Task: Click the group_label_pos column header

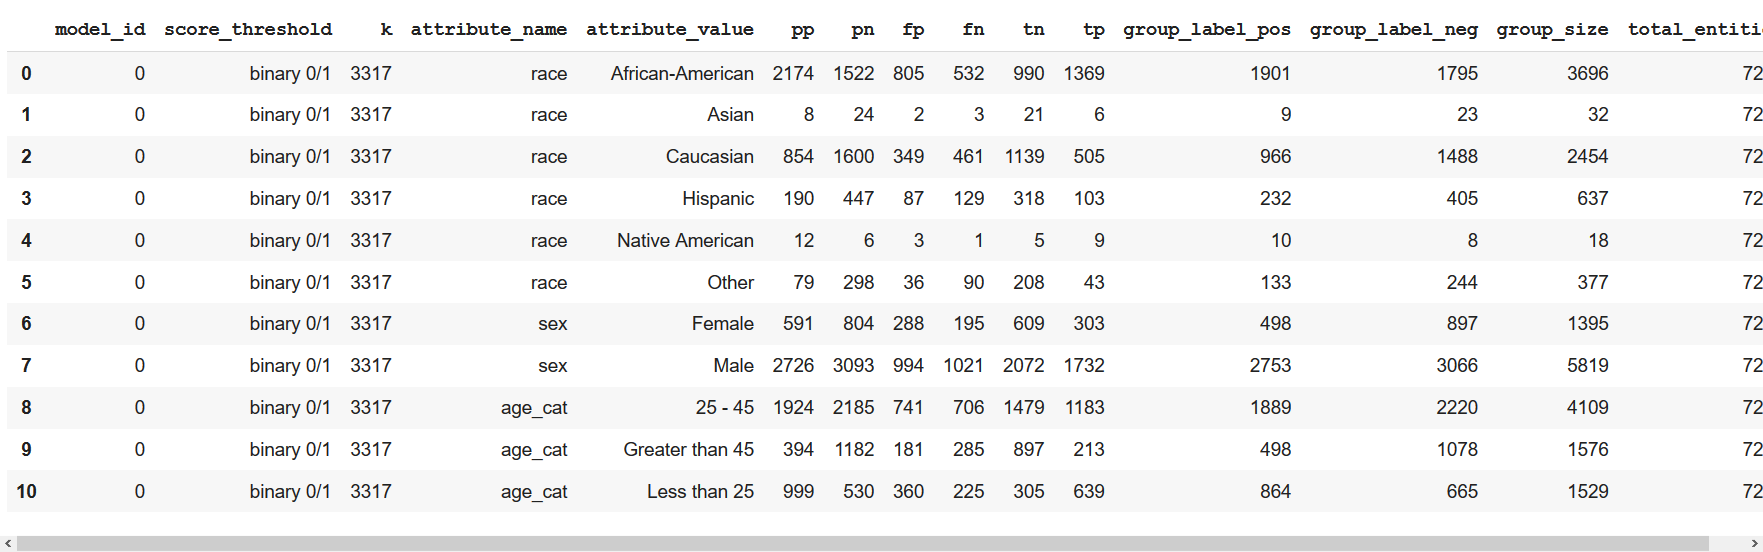Action: coord(1207,30)
